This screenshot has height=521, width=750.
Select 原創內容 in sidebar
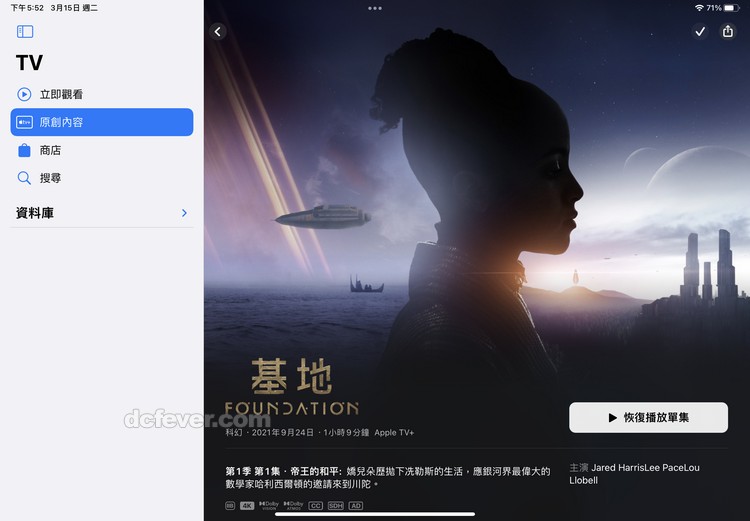(102, 122)
